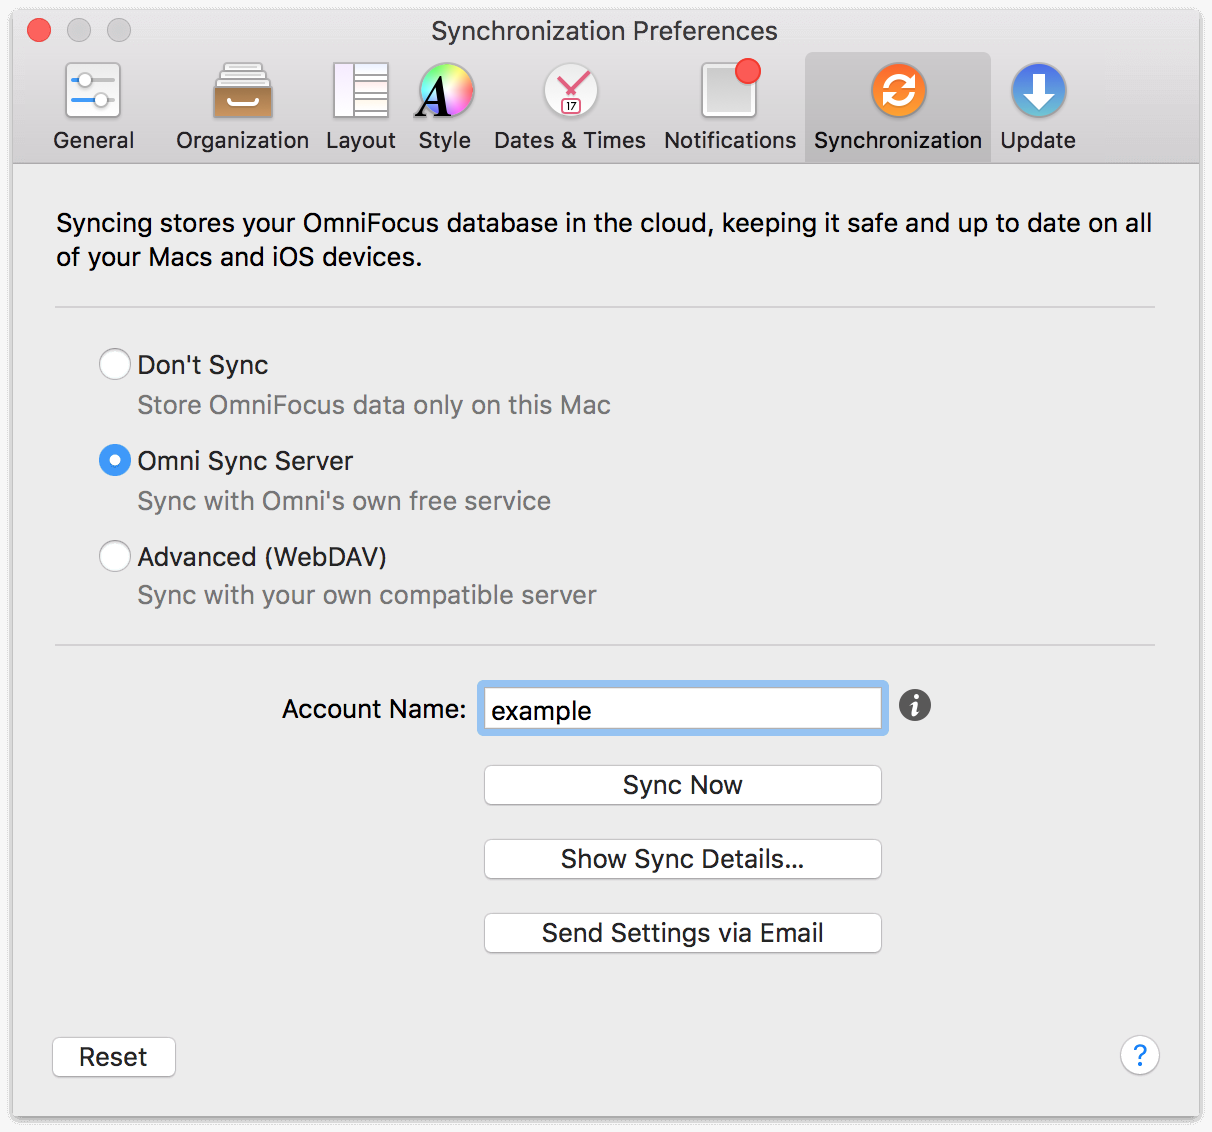The height and width of the screenshot is (1132, 1212).
Task: Click the Reset button
Action: 114,1057
